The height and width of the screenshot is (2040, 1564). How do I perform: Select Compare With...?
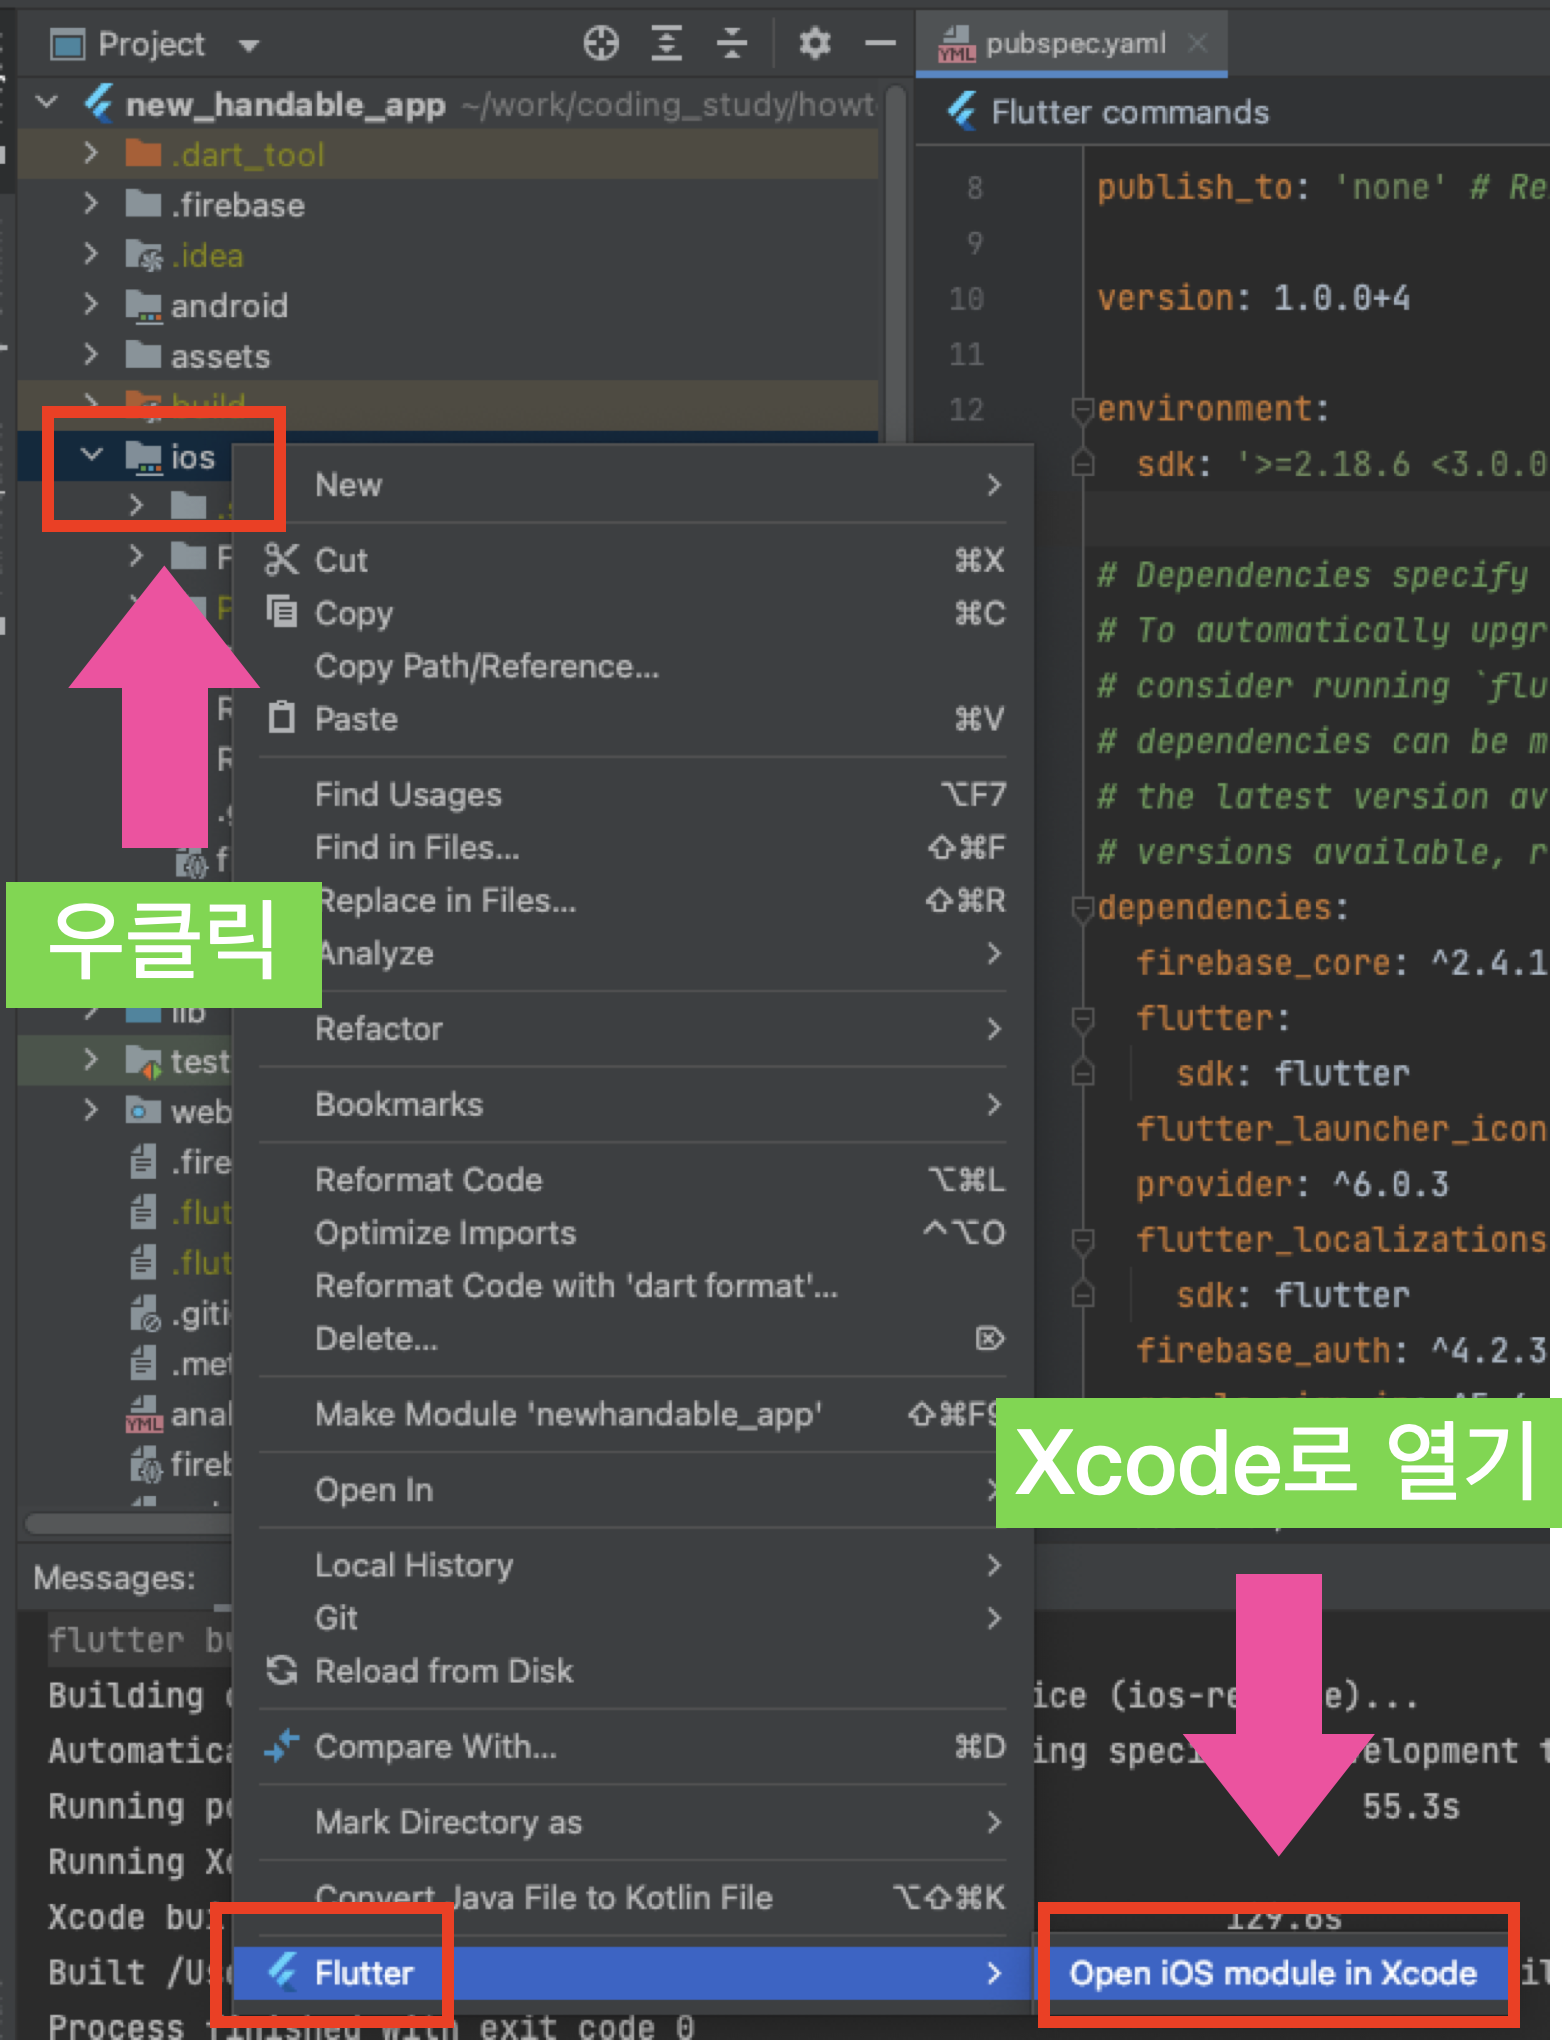coord(632,1747)
